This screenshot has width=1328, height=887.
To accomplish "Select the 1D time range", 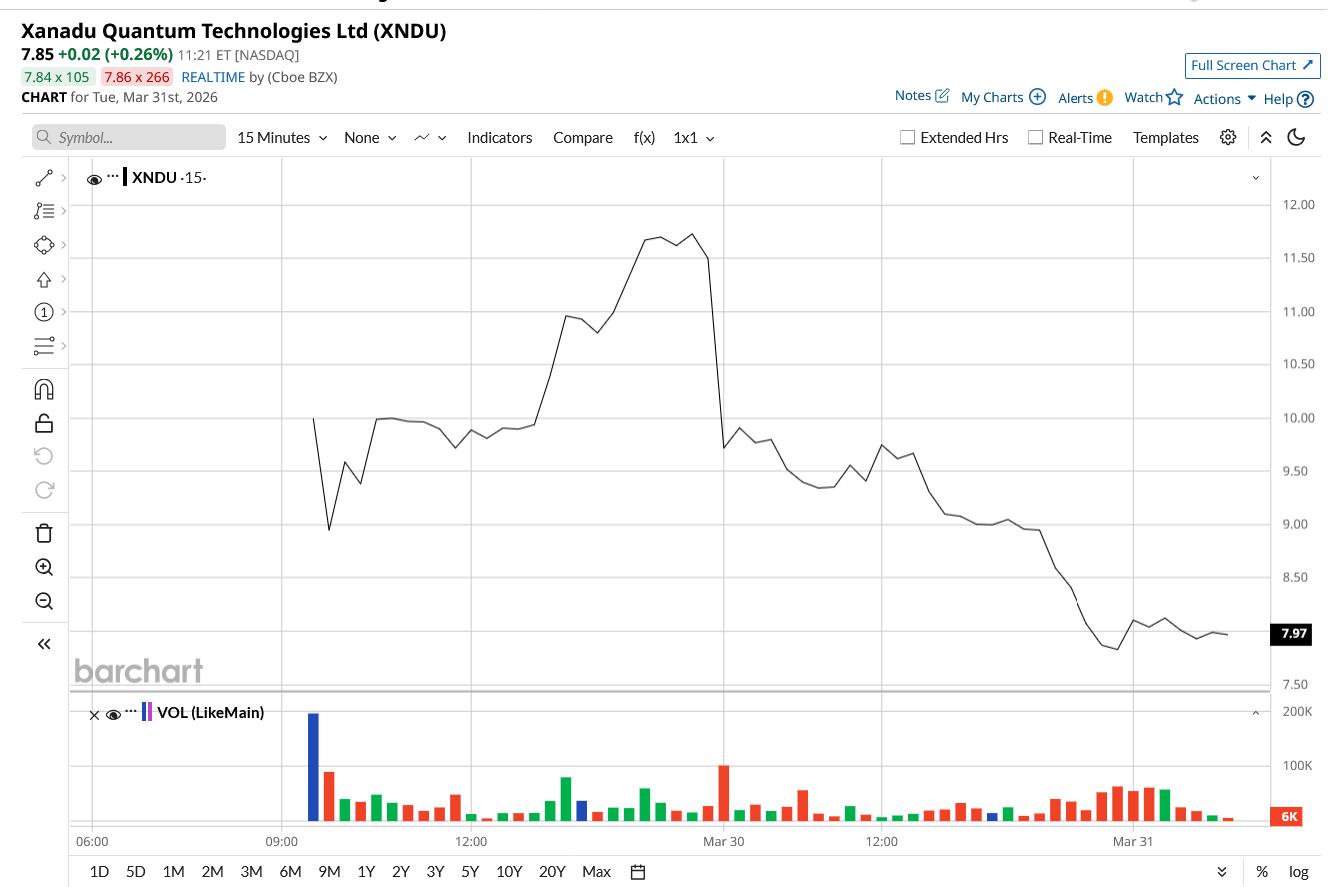I will 99,872.
